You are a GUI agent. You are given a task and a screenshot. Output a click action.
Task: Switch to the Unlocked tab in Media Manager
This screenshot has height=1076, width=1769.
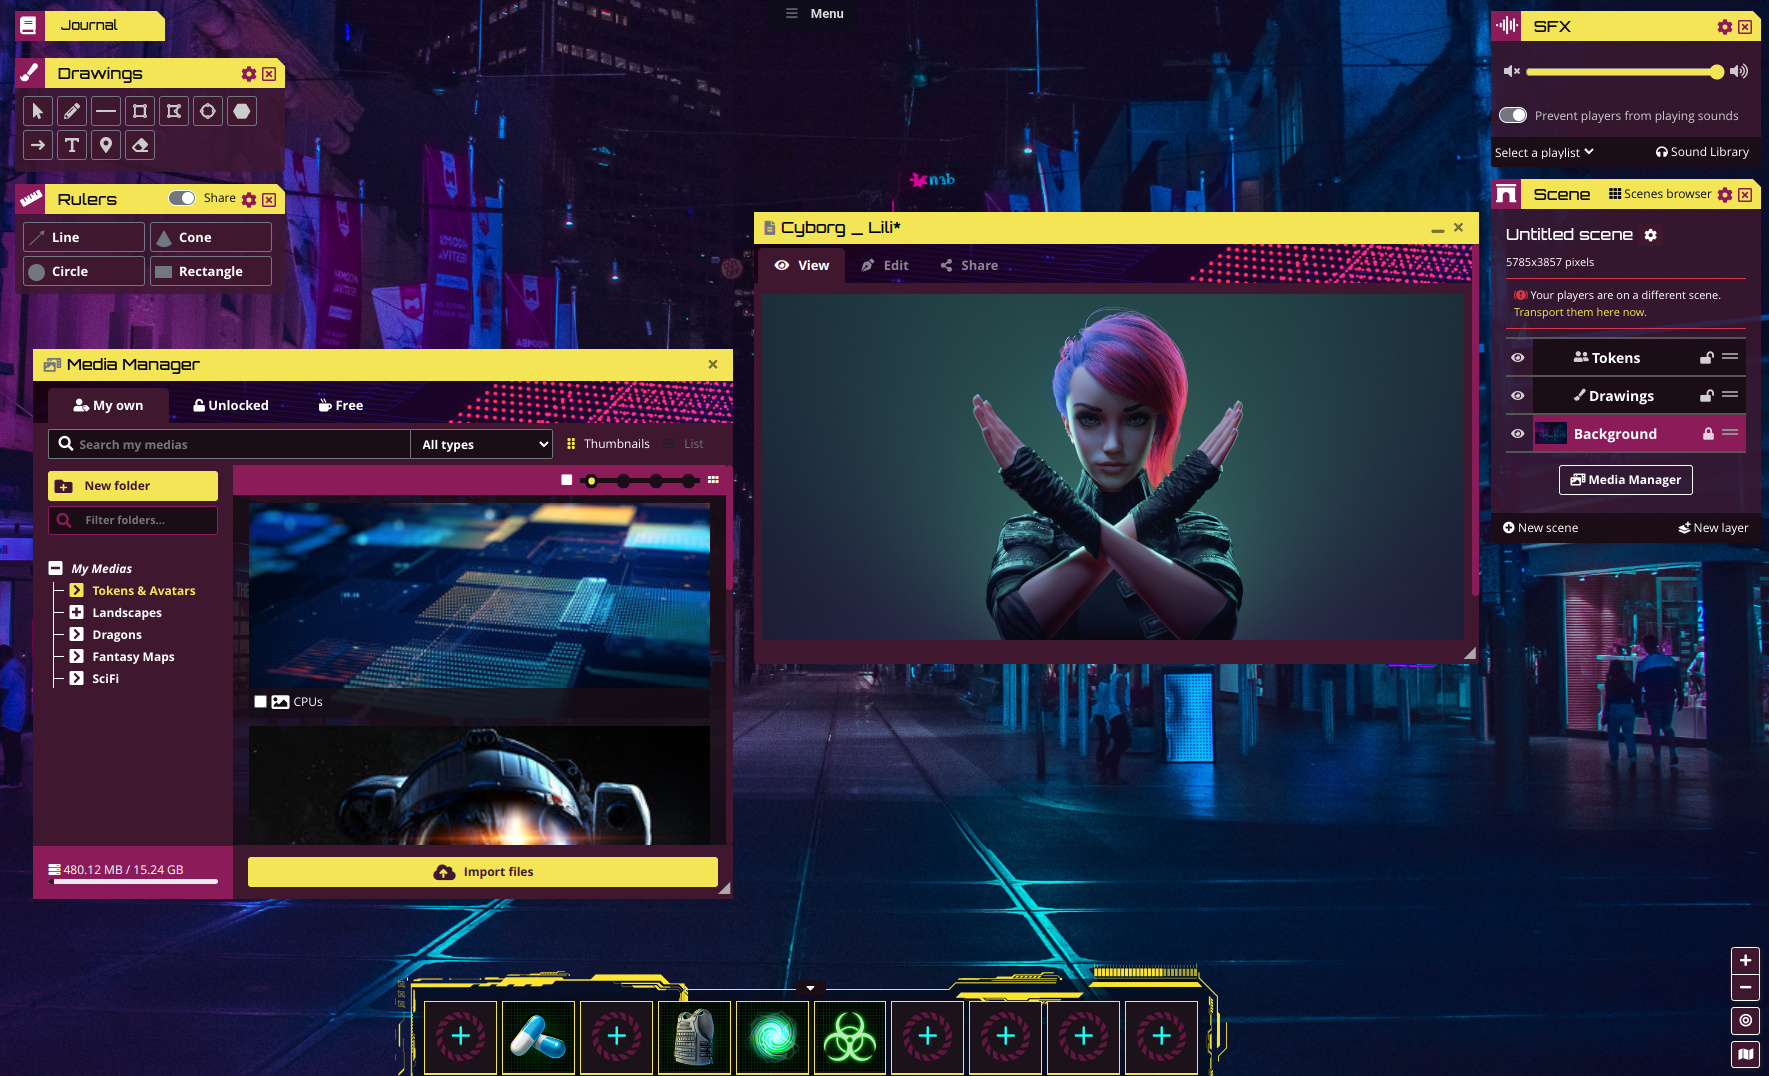pos(230,405)
